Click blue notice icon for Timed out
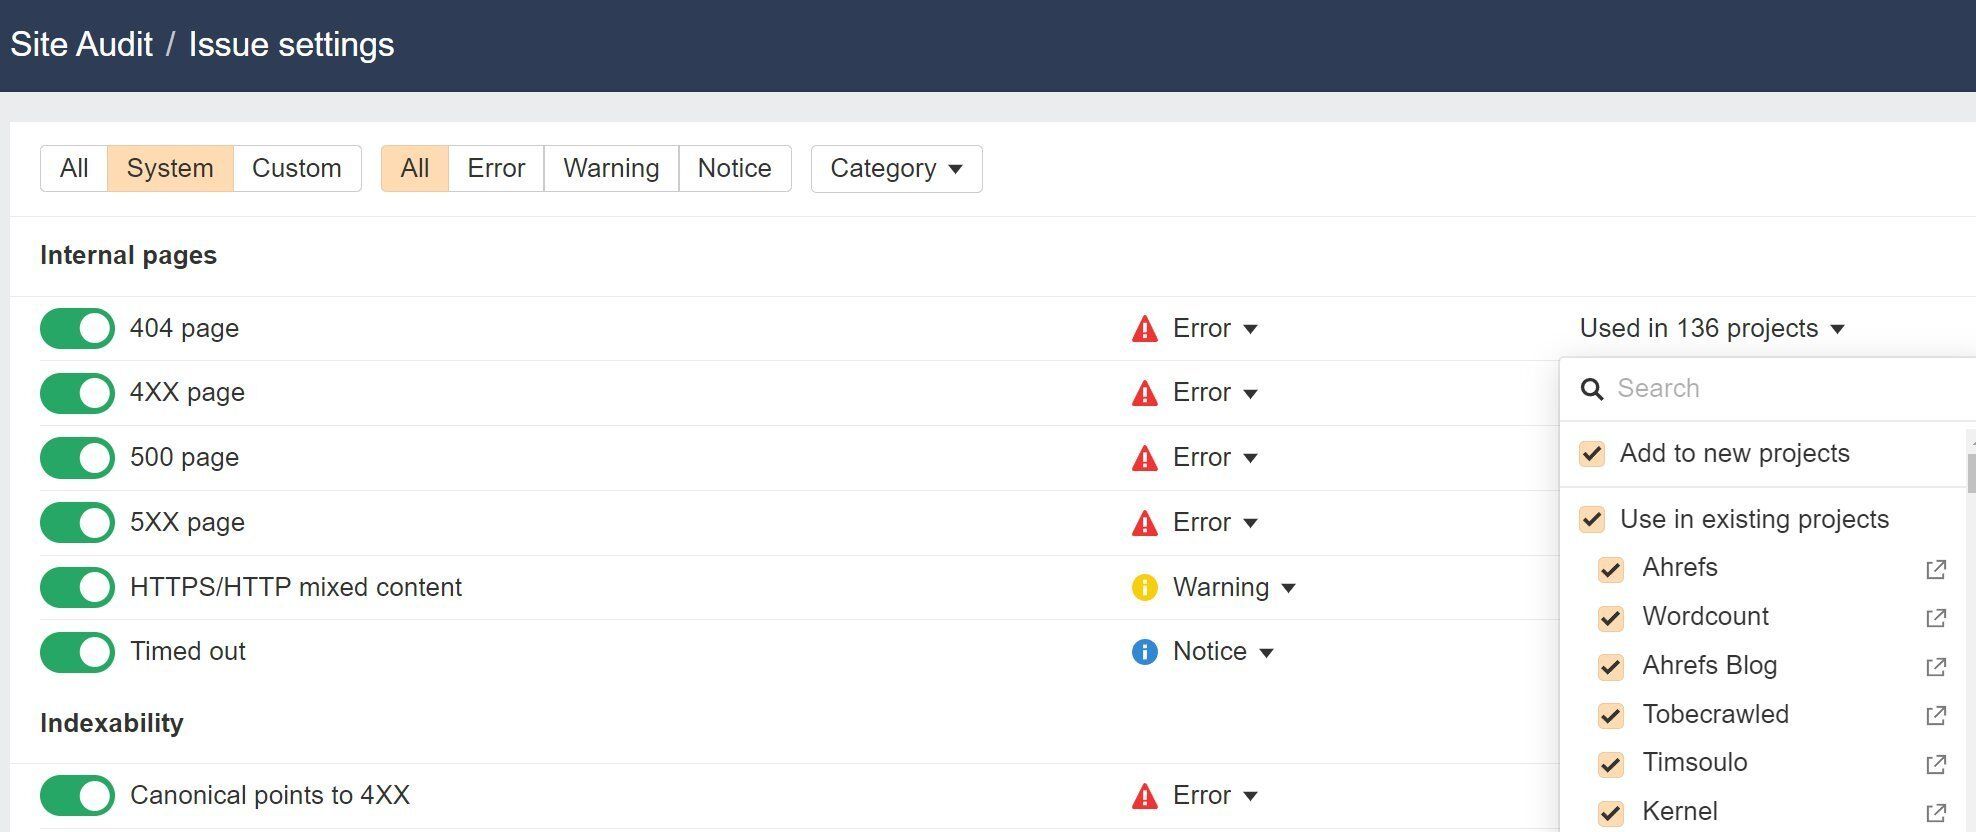The width and height of the screenshot is (1976, 832). click(1144, 652)
